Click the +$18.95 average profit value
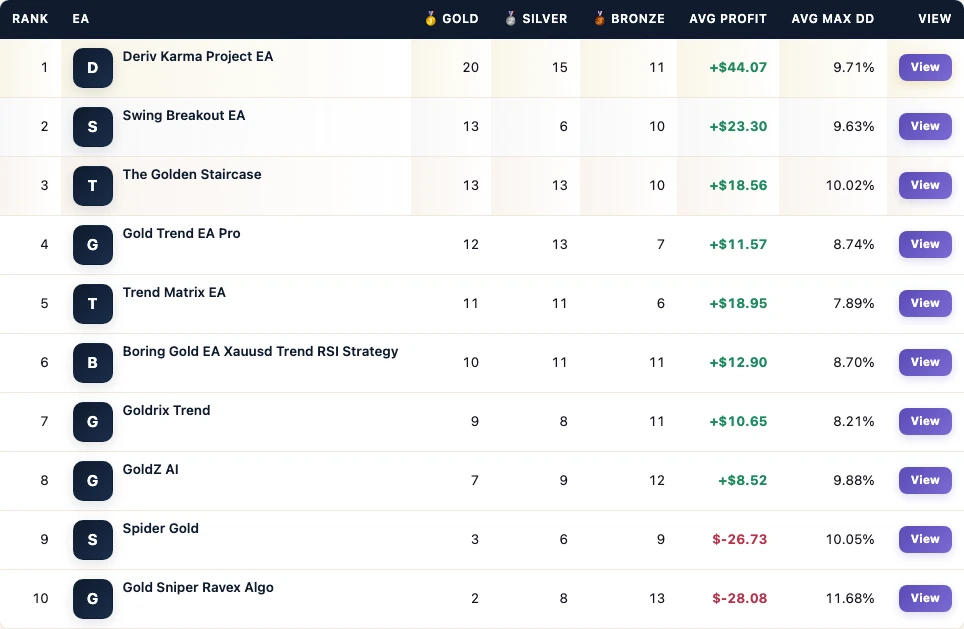Image resolution: width=964 pixels, height=629 pixels. (738, 304)
